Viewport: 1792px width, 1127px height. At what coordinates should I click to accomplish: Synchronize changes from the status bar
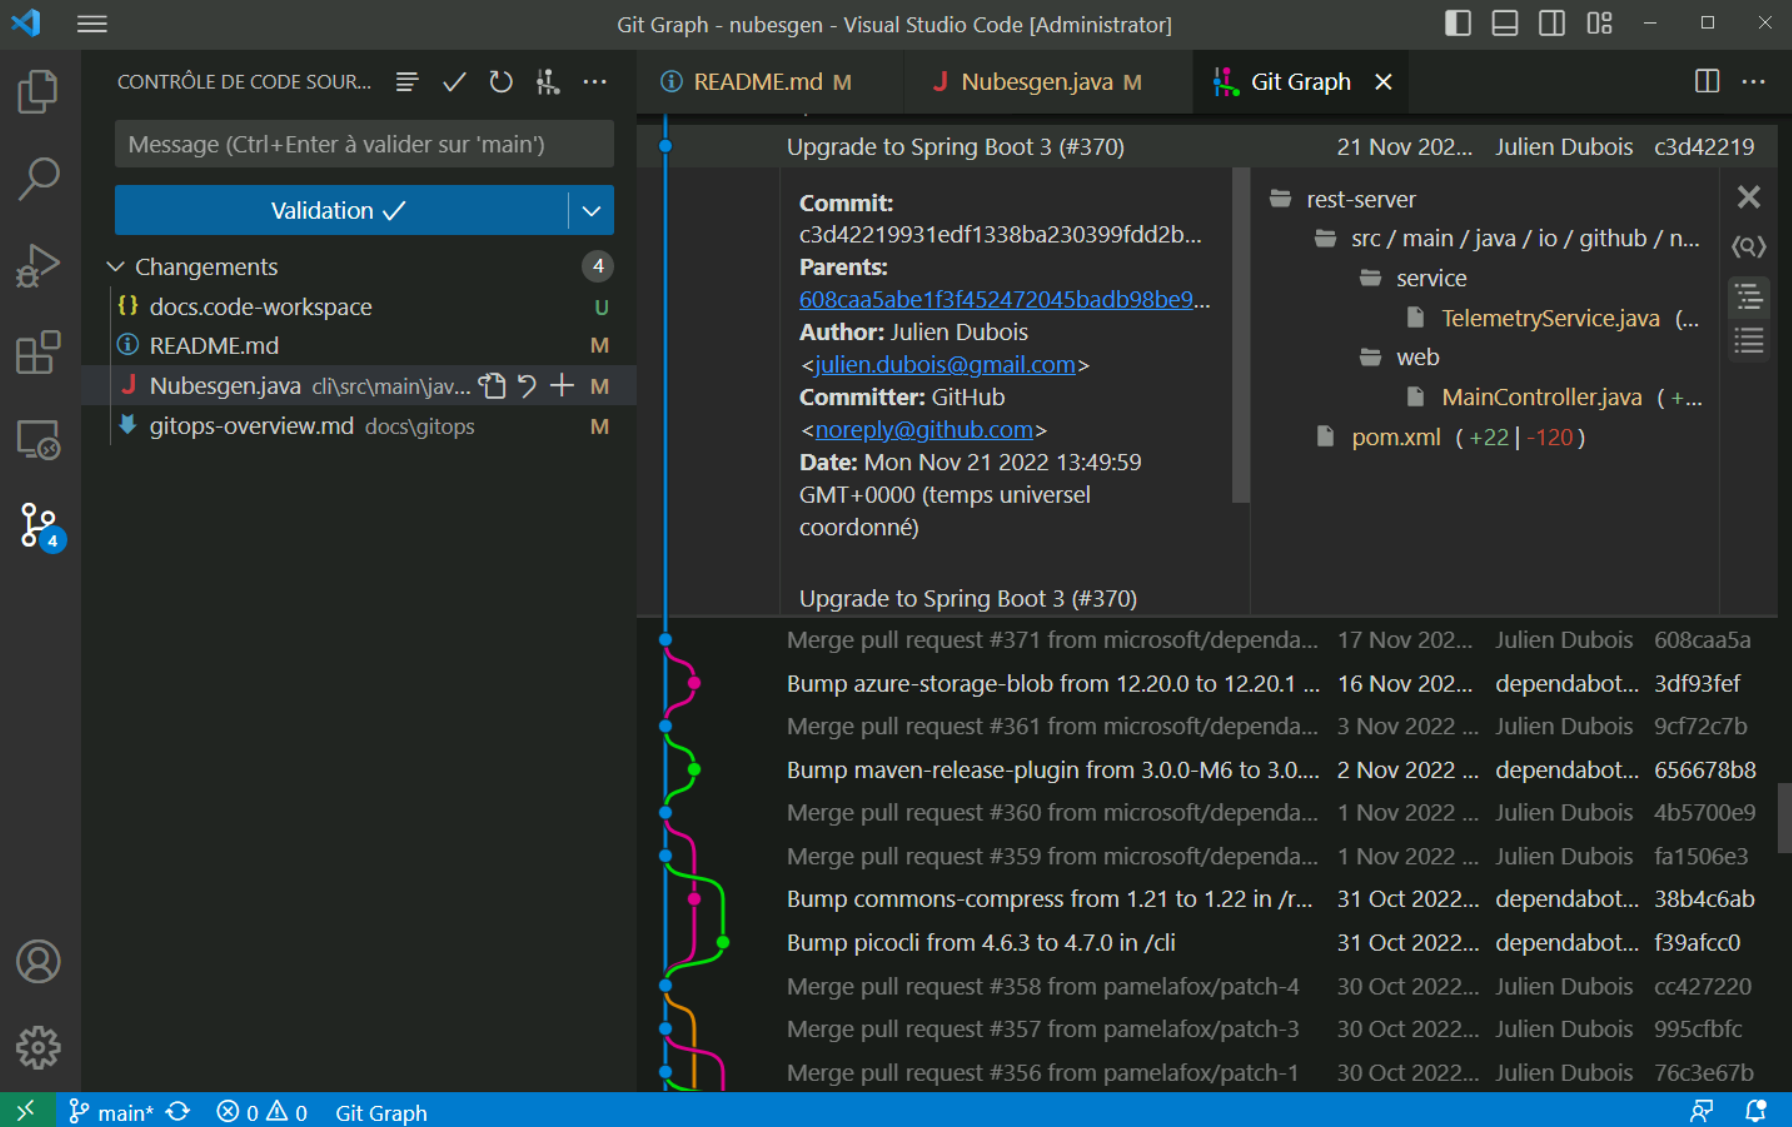point(177,1111)
